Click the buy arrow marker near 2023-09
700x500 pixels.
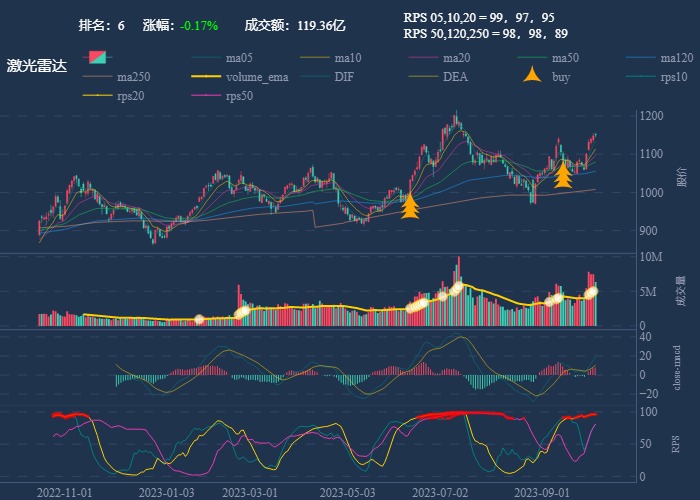563,175
